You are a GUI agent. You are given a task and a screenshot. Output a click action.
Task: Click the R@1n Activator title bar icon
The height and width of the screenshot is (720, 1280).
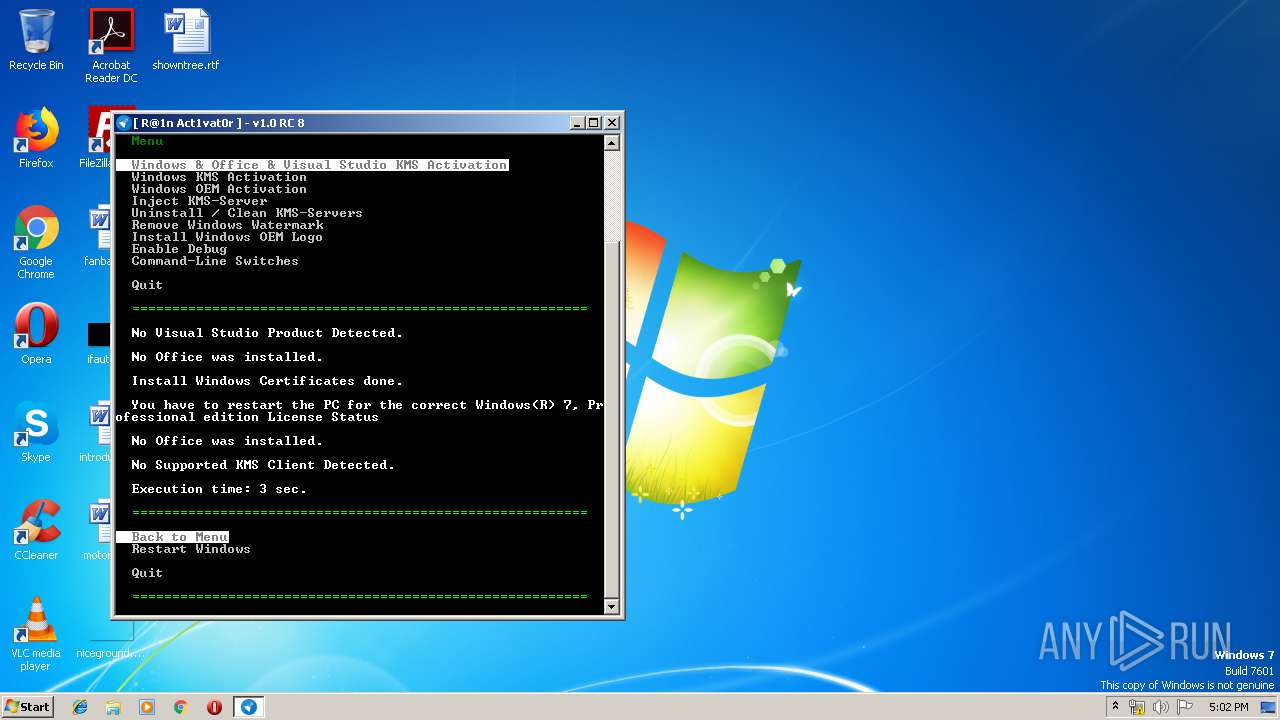tap(123, 123)
